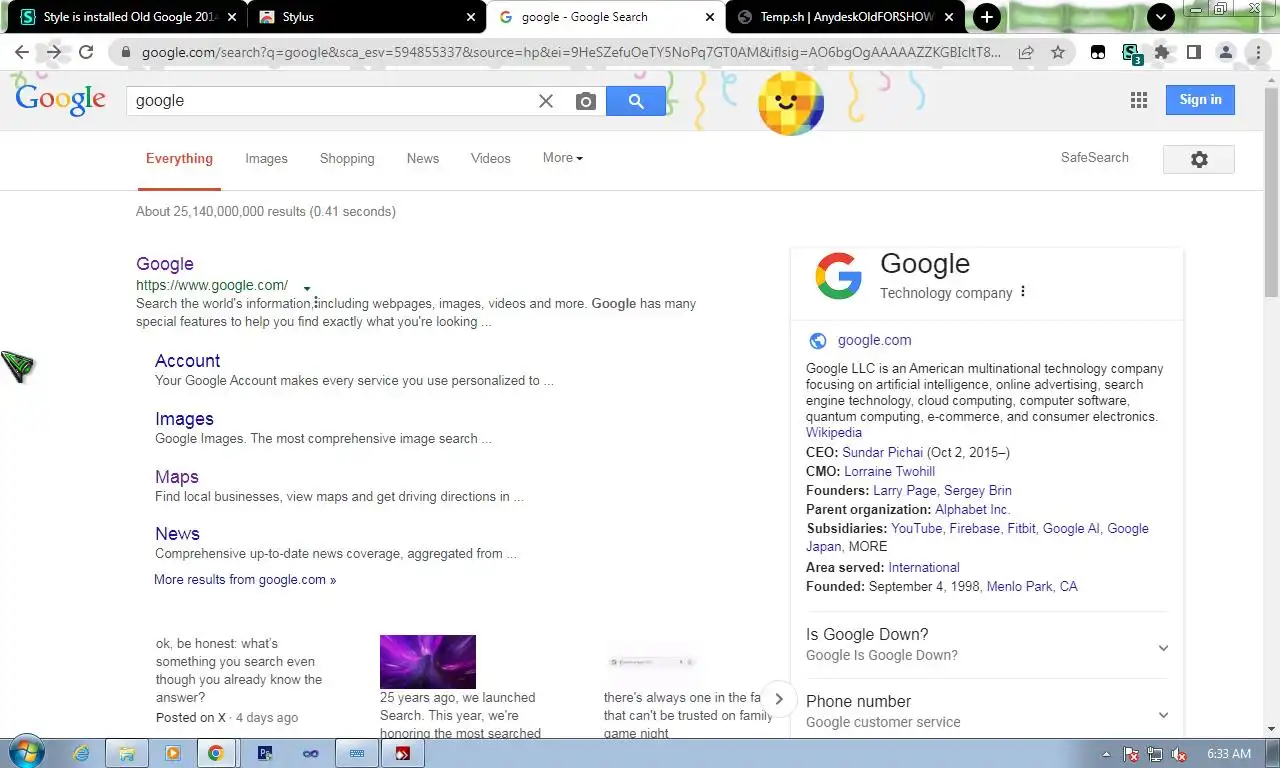This screenshot has height=768, width=1280.
Task: Click the volume muted tray icon
Action: click(1179, 754)
